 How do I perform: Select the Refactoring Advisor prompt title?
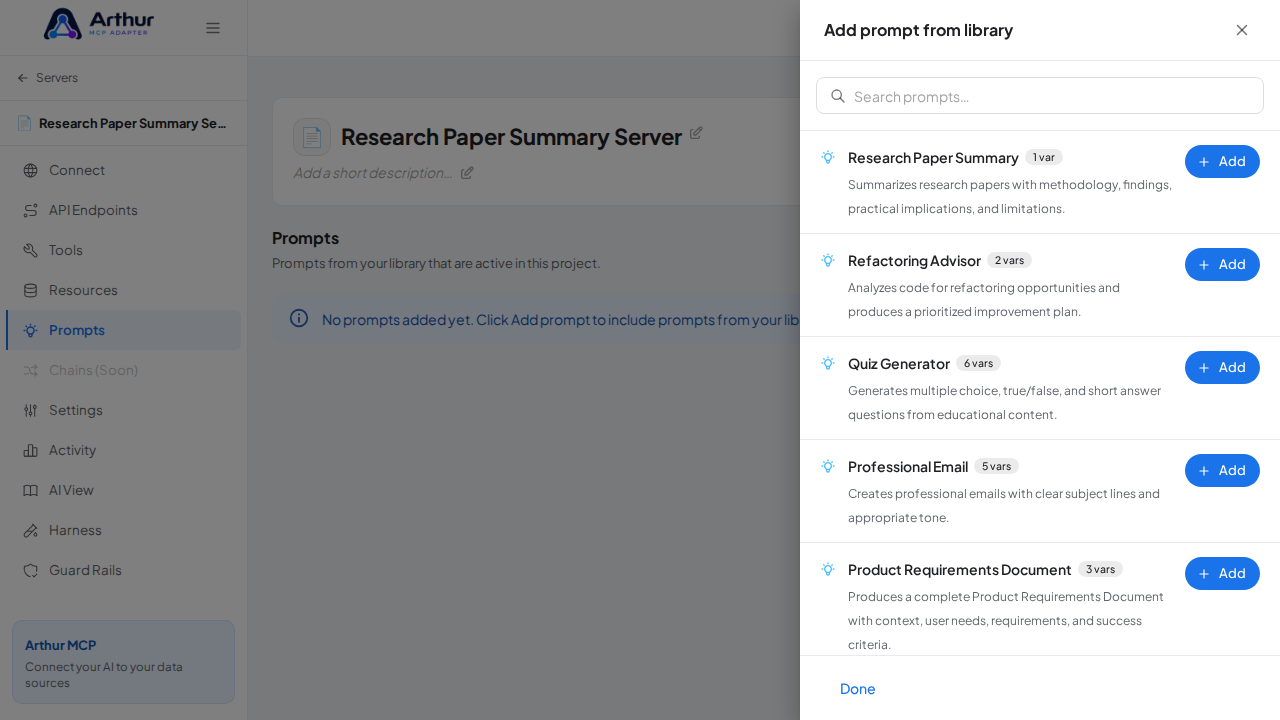914,260
